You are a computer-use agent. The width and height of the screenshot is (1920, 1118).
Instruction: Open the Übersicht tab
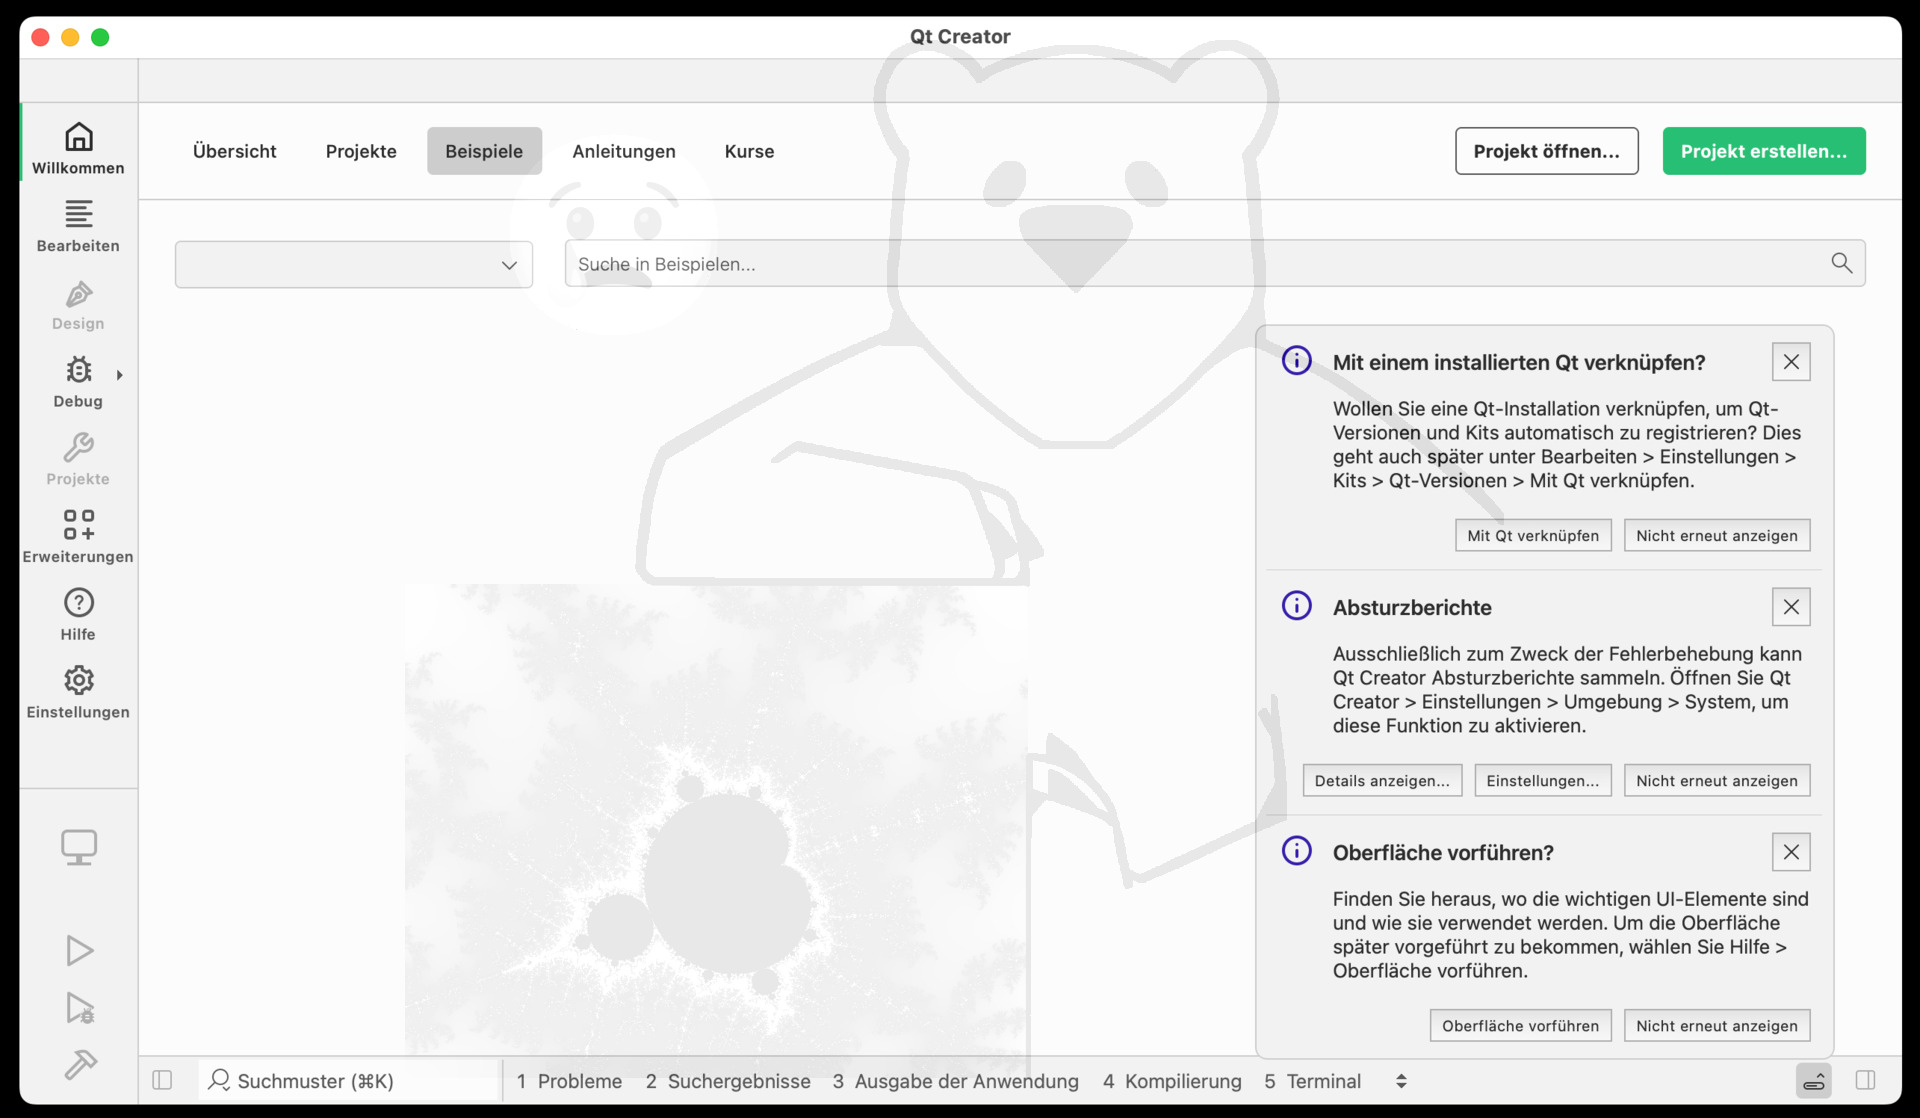(x=234, y=151)
